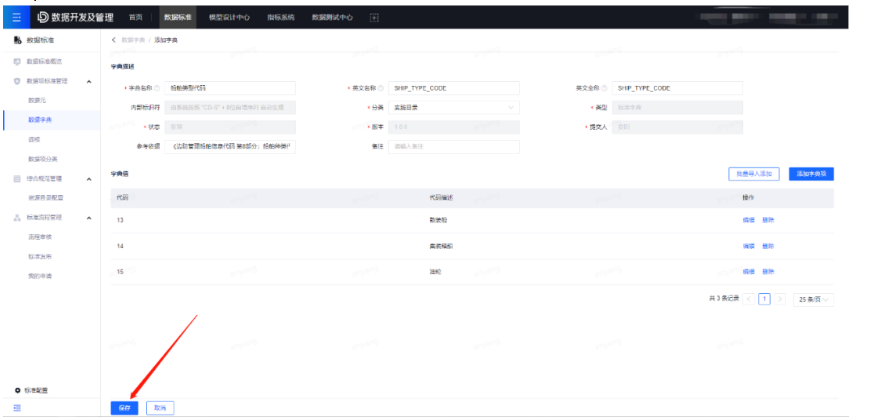Click 删除 link in row 14
This screenshot has height=420, width=893.
click(x=768, y=246)
